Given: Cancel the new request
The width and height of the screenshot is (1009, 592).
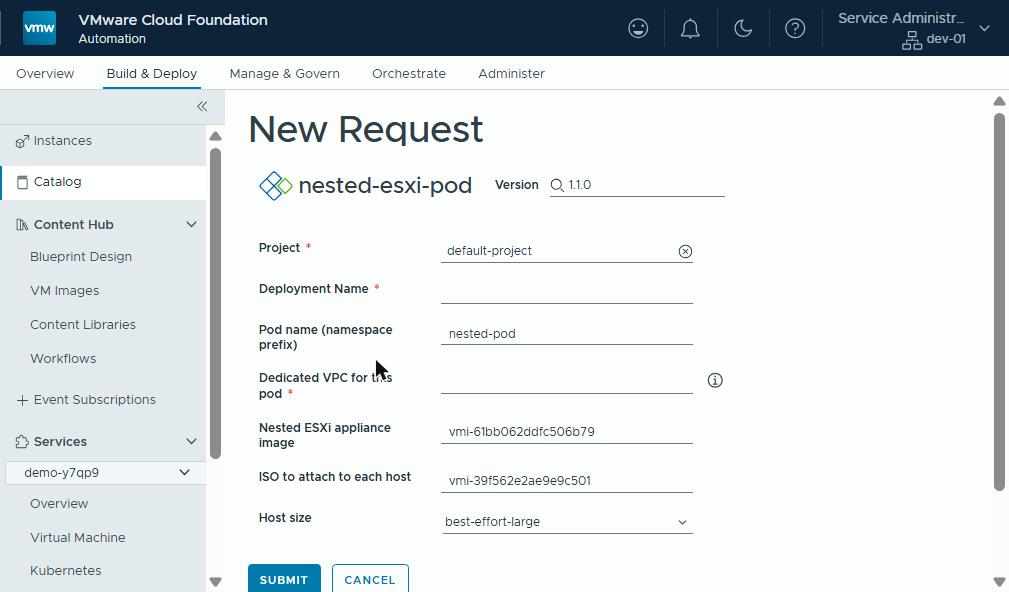Looking at the screenshot, I should pos(370,578).
